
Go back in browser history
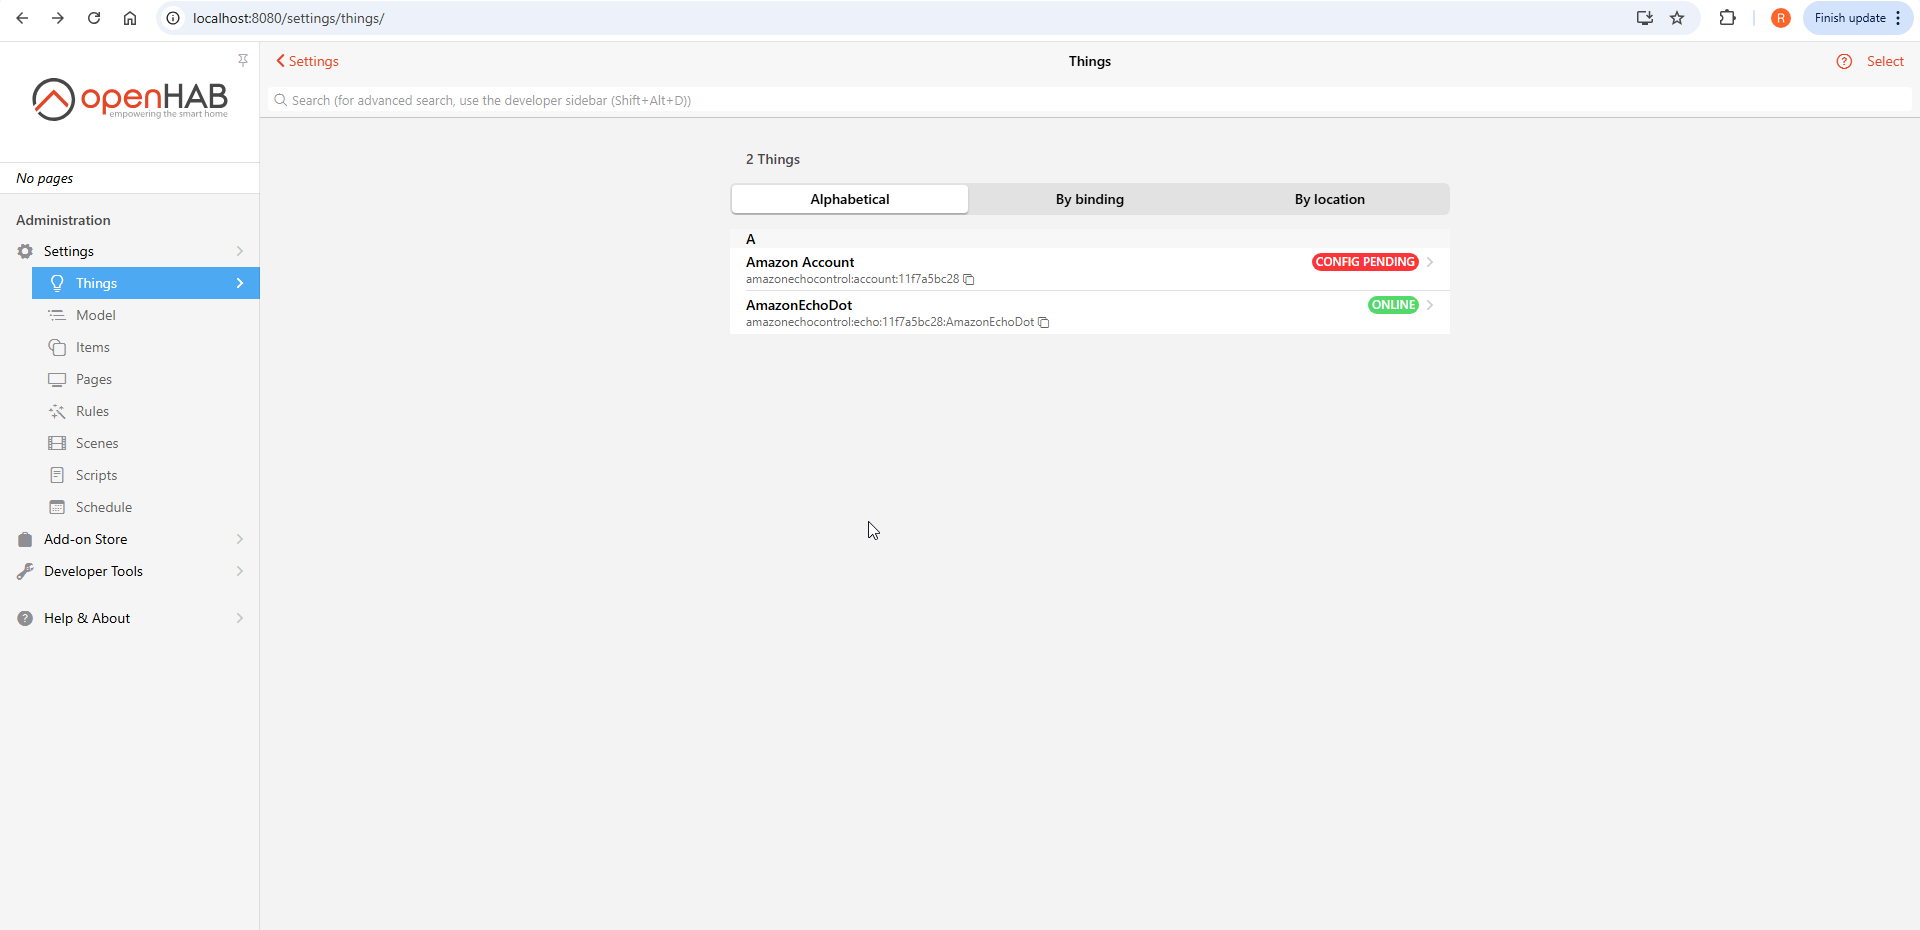[22, 18]
